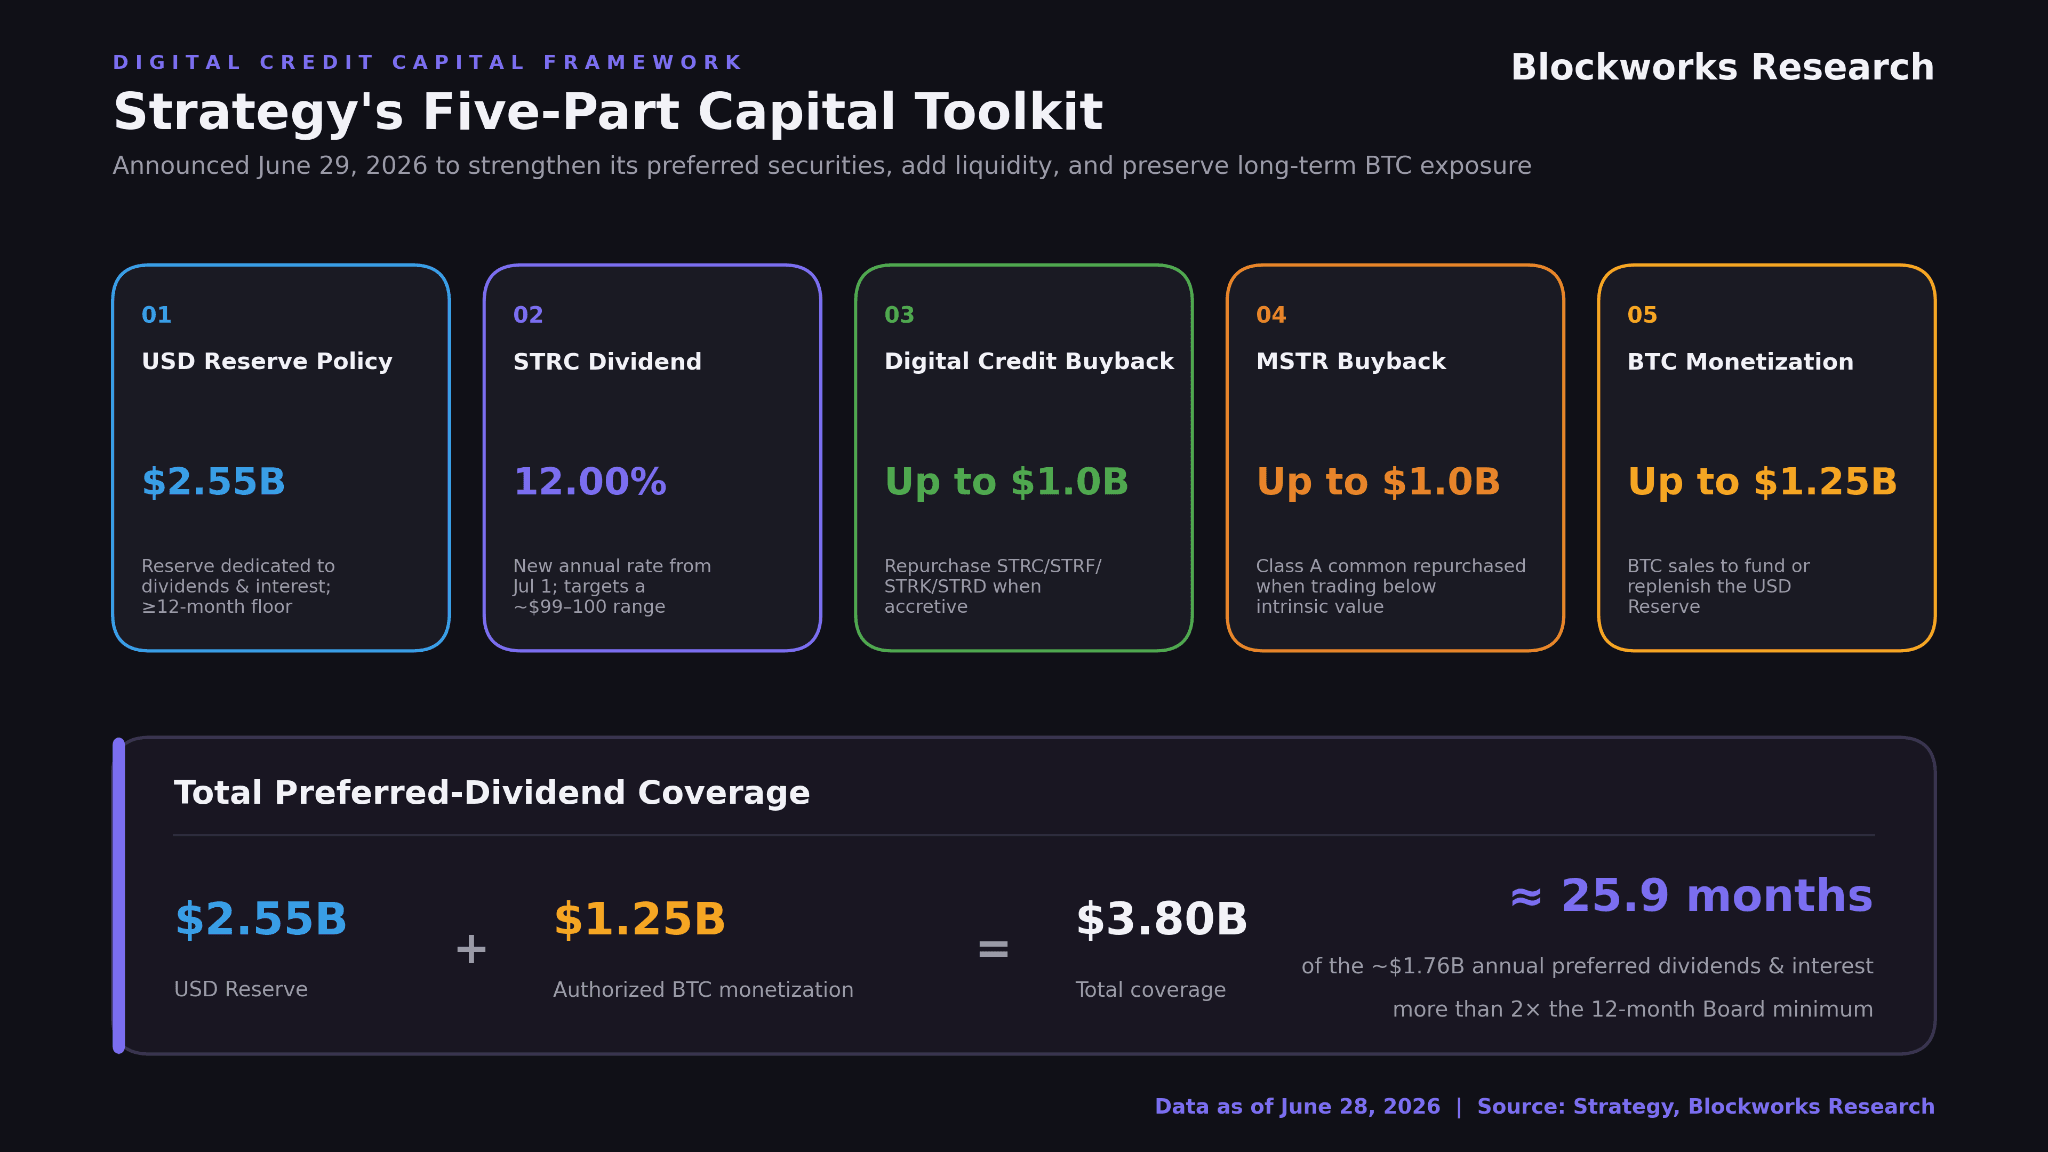
Task: Click the "≈ 25.9 months" figure
Action: pos(1691,896)
